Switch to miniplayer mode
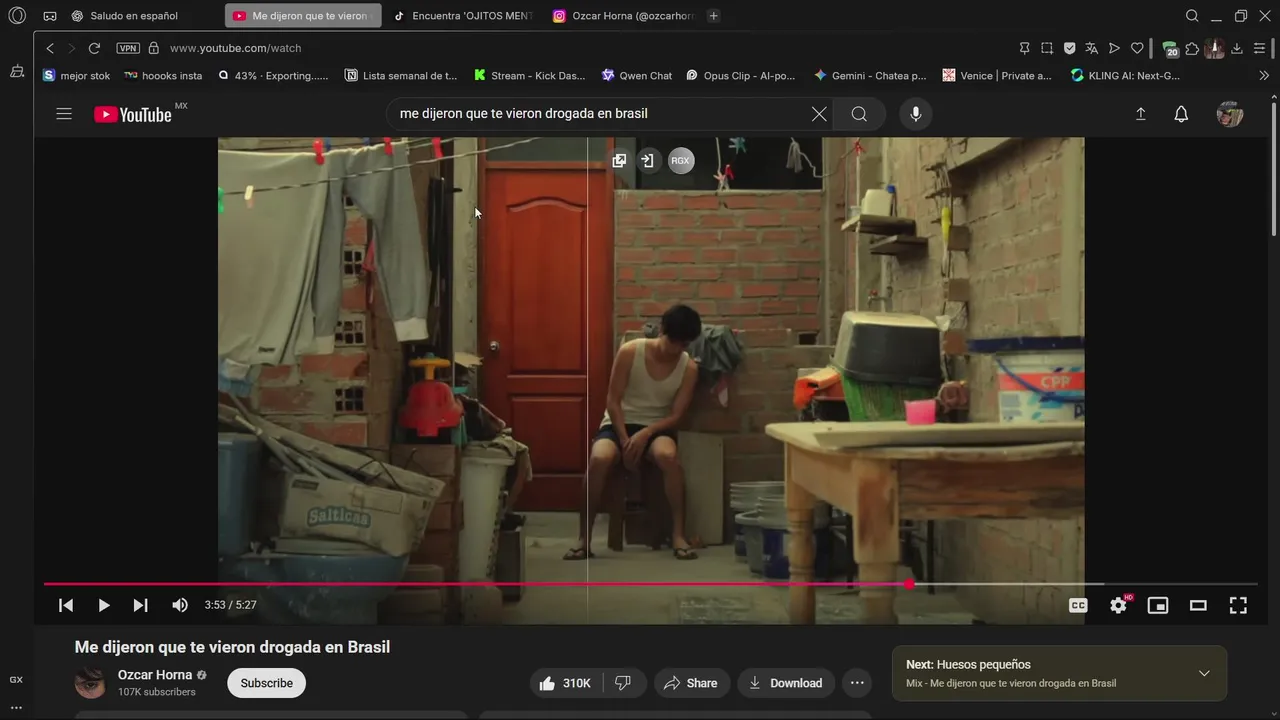 point(1158,605)
